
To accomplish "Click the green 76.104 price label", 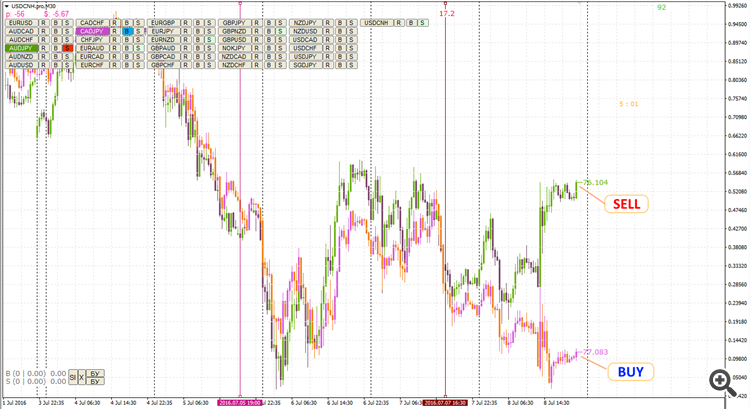I will [x=595, y=182].
